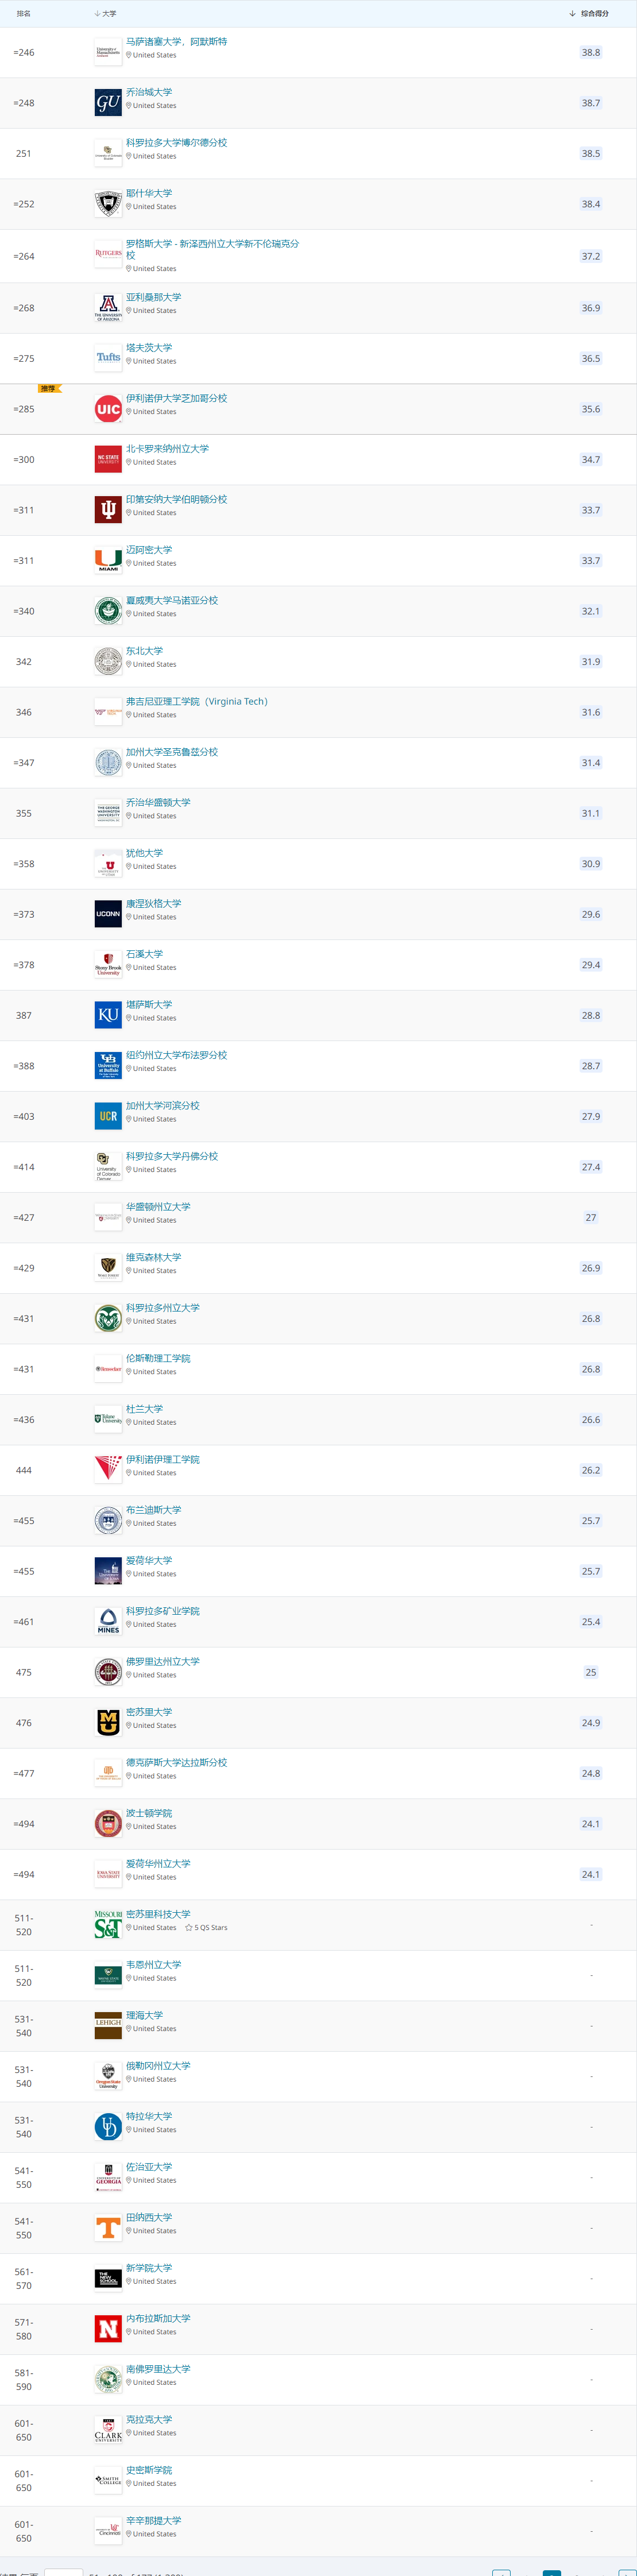Open 石溪大学 link

144,954
